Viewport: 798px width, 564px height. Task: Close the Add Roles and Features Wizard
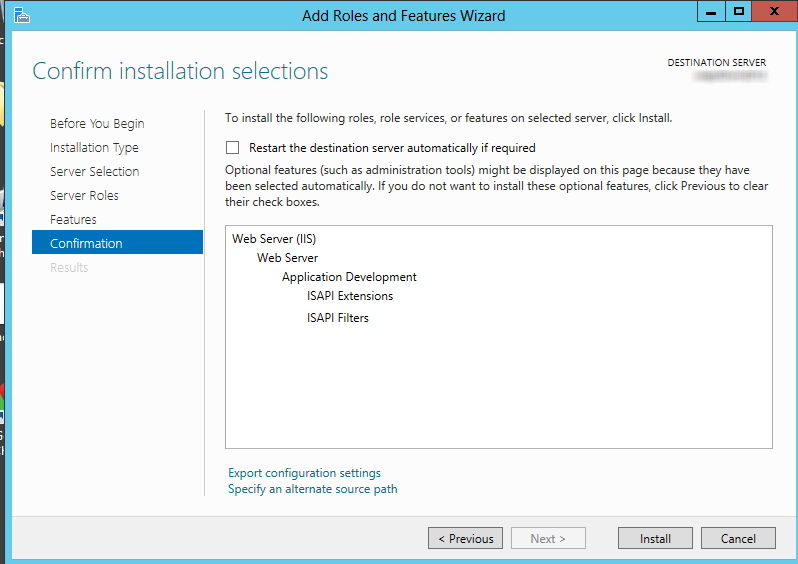pyautogui.click(x=773, y=11)
